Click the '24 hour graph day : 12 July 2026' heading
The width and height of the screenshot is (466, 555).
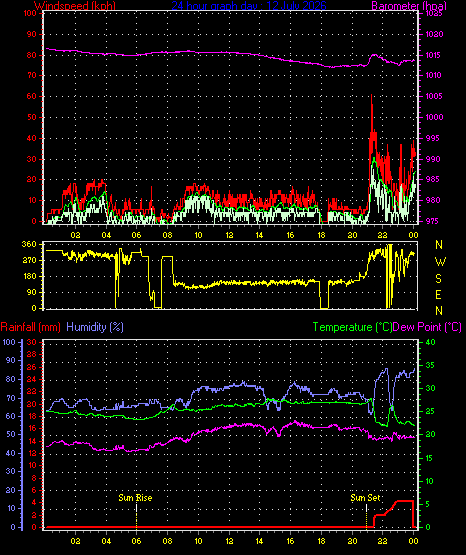point(249,6)
